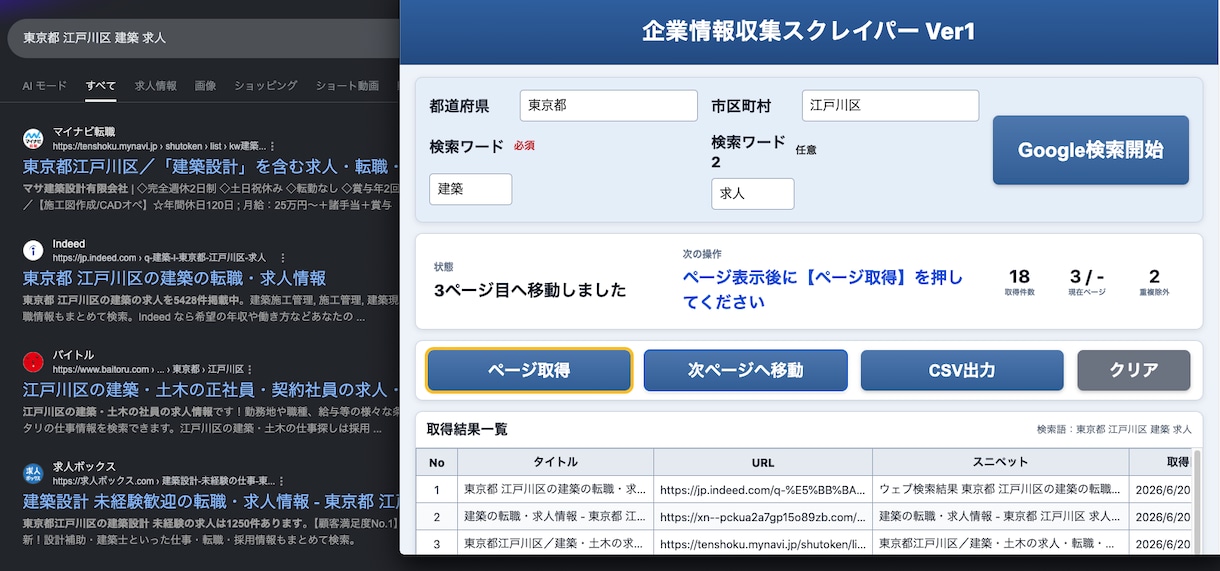Screen dimensions: 1220x571
Task: Click the Google search box
Action: pyautogui.click(x=203, y=38)
